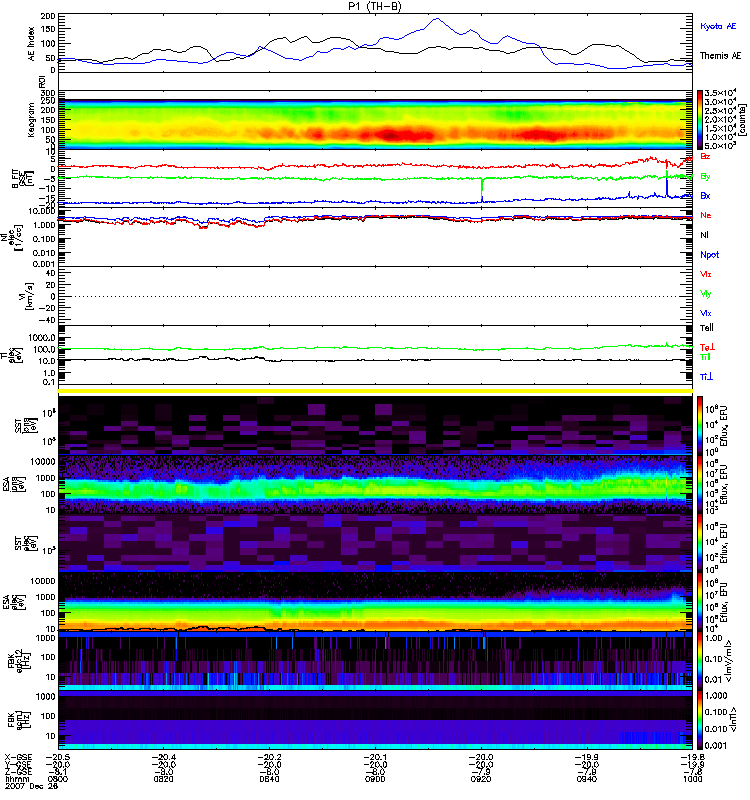Click the "0900" time tick label
Viewport: 750px width, 800px height.
pyautogui.click(x=375, y=779)
